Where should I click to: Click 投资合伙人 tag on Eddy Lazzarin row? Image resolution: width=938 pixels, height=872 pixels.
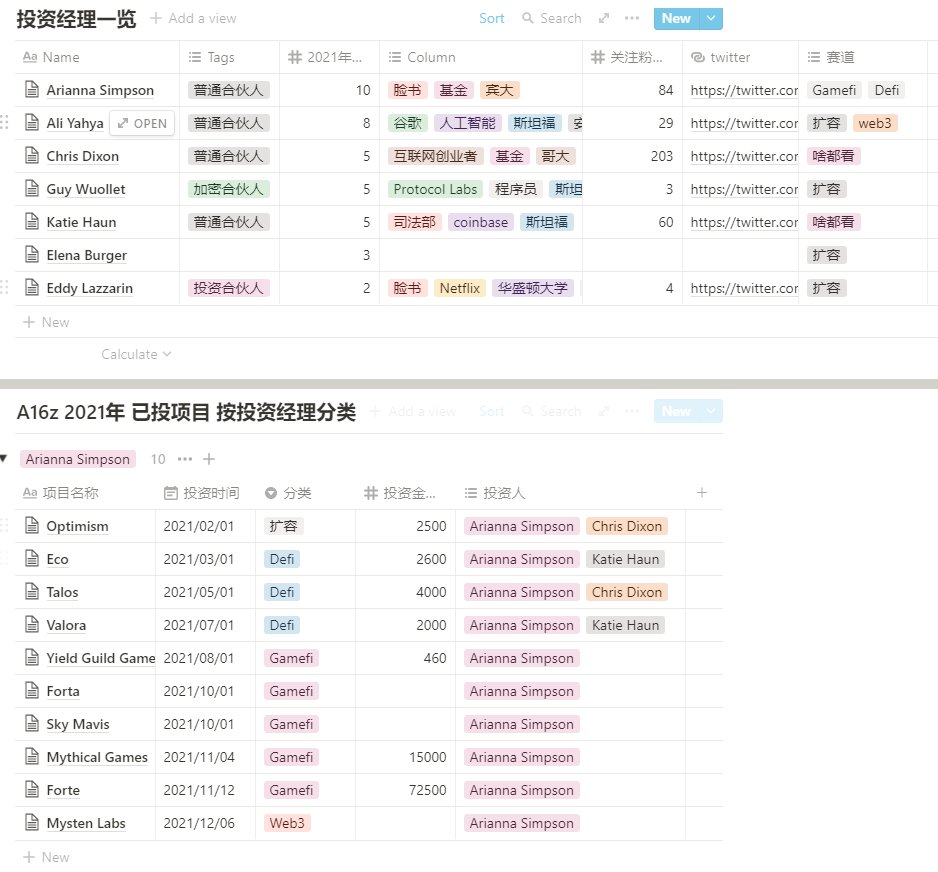229,288
